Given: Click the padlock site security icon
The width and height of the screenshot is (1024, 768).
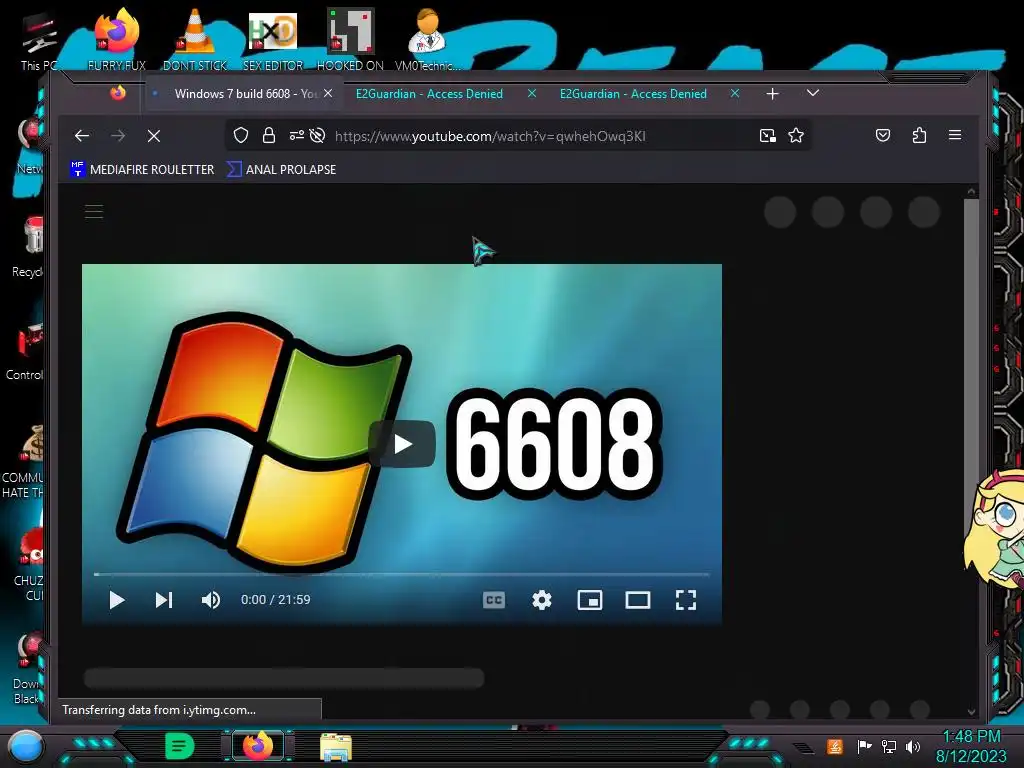Looking at the screenshot, I should coord(268,135).
